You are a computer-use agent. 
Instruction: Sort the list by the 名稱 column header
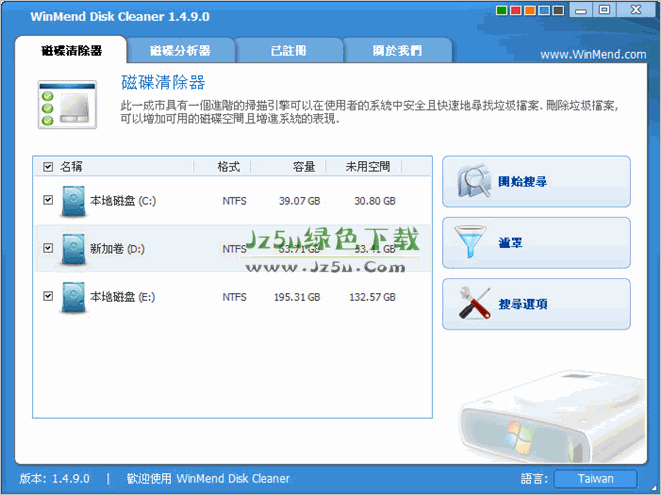click(71, 167)
